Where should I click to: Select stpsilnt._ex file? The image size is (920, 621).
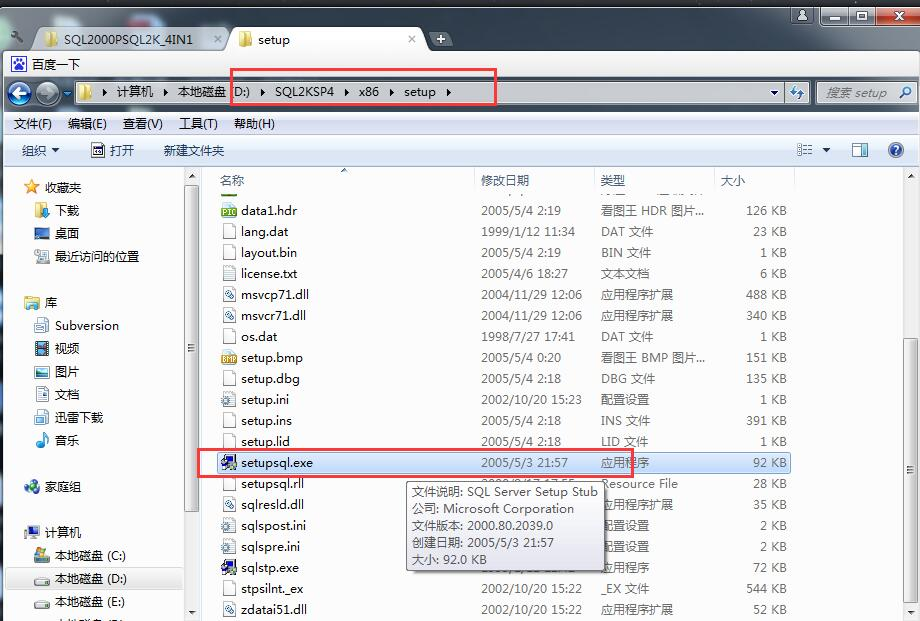272,589
